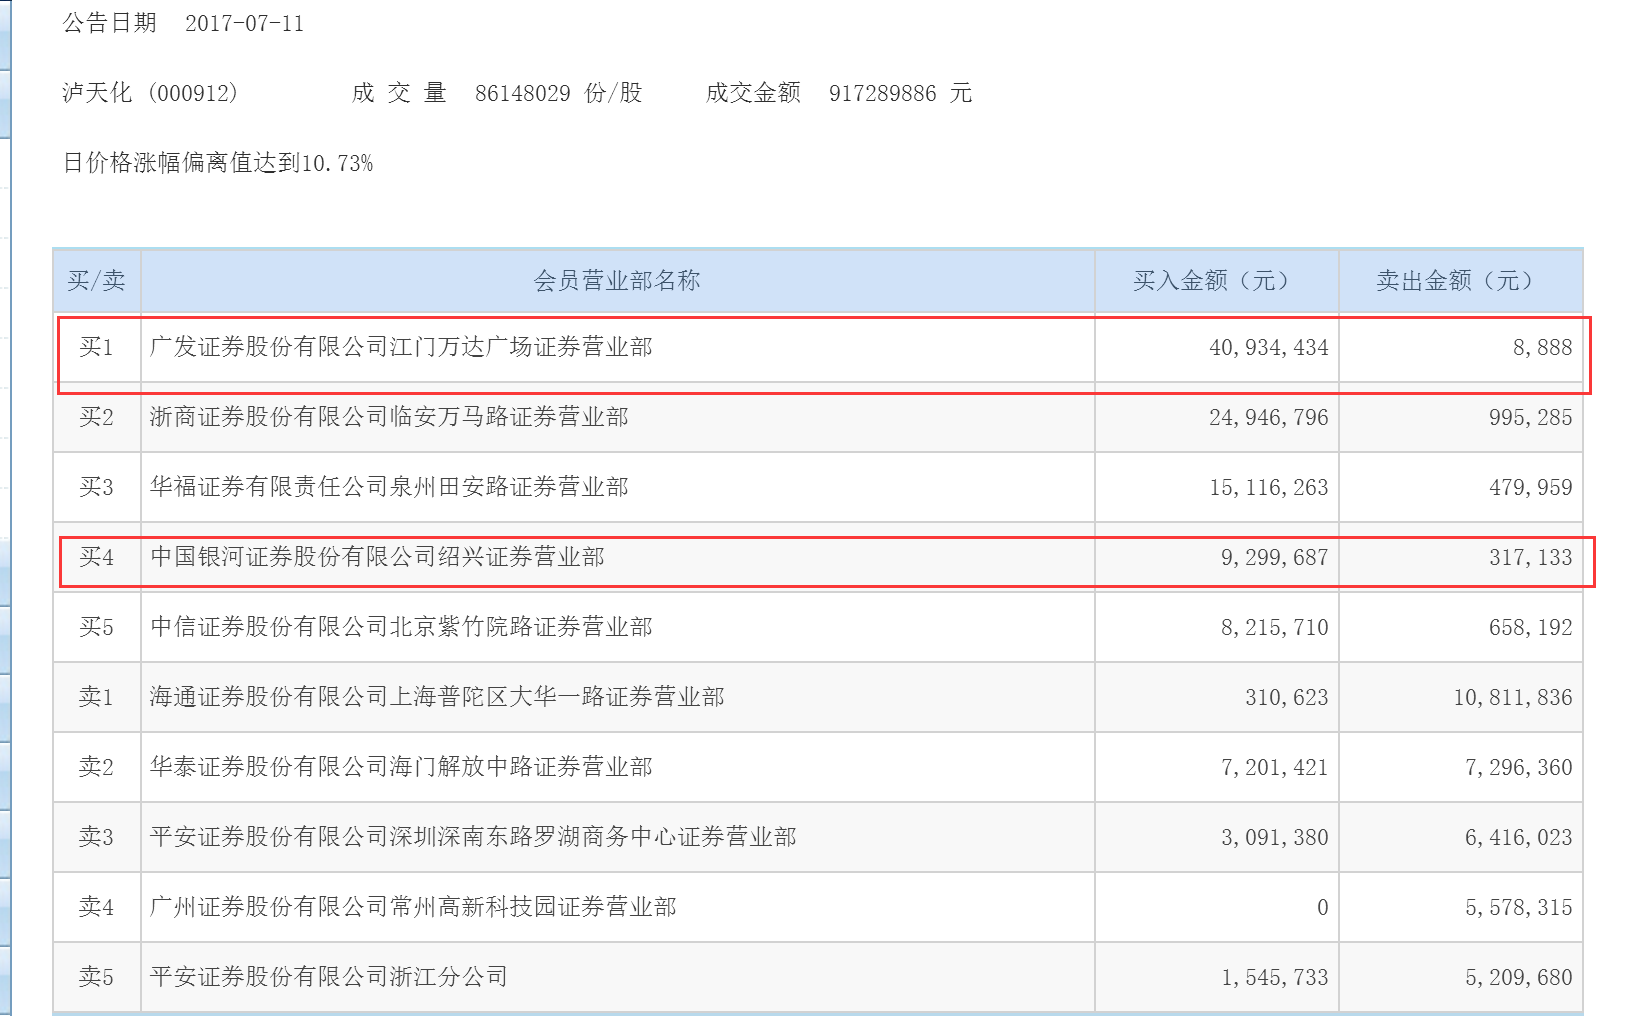Click sell amount 479,959
The width and height of the screenshot is (1645, 1016).
pos(1530,487)
